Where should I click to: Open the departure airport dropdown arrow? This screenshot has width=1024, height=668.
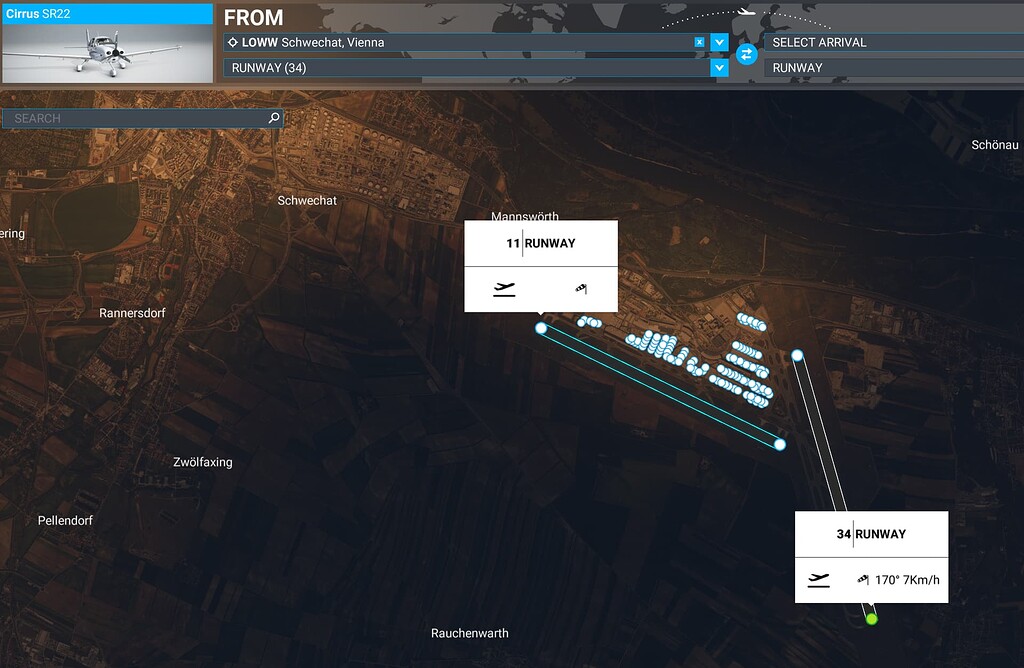[x=718, y=43]
